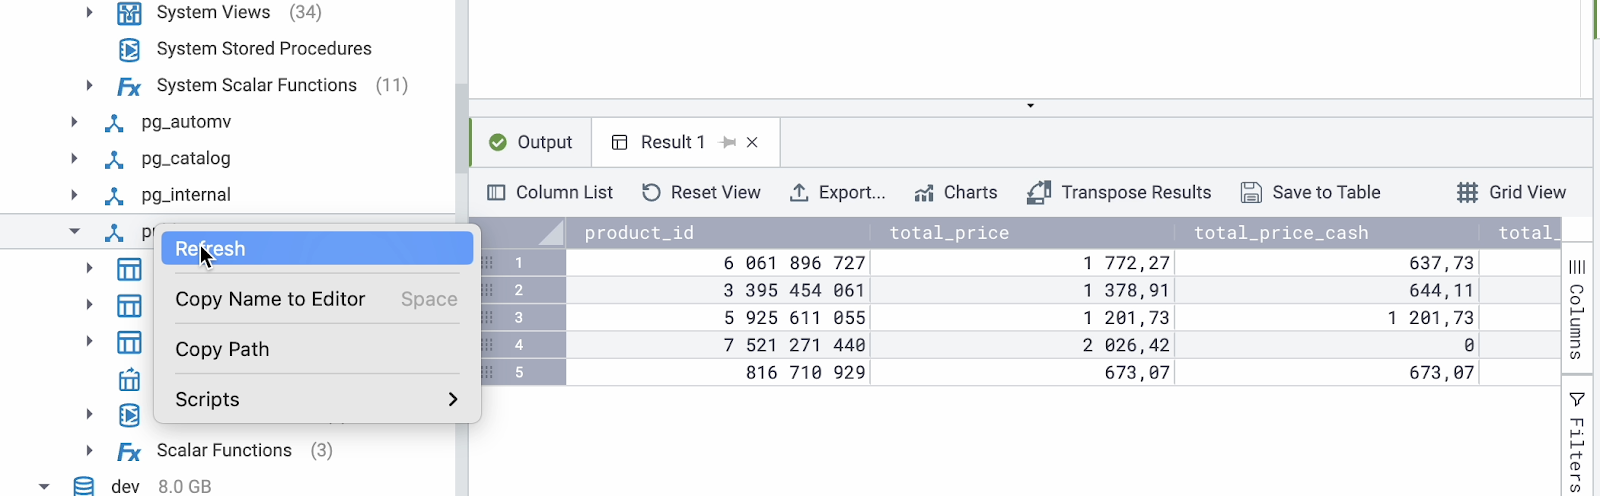
Task: Open the Filters side panel
Action: pyautogui.click(x=1577, y=440)
